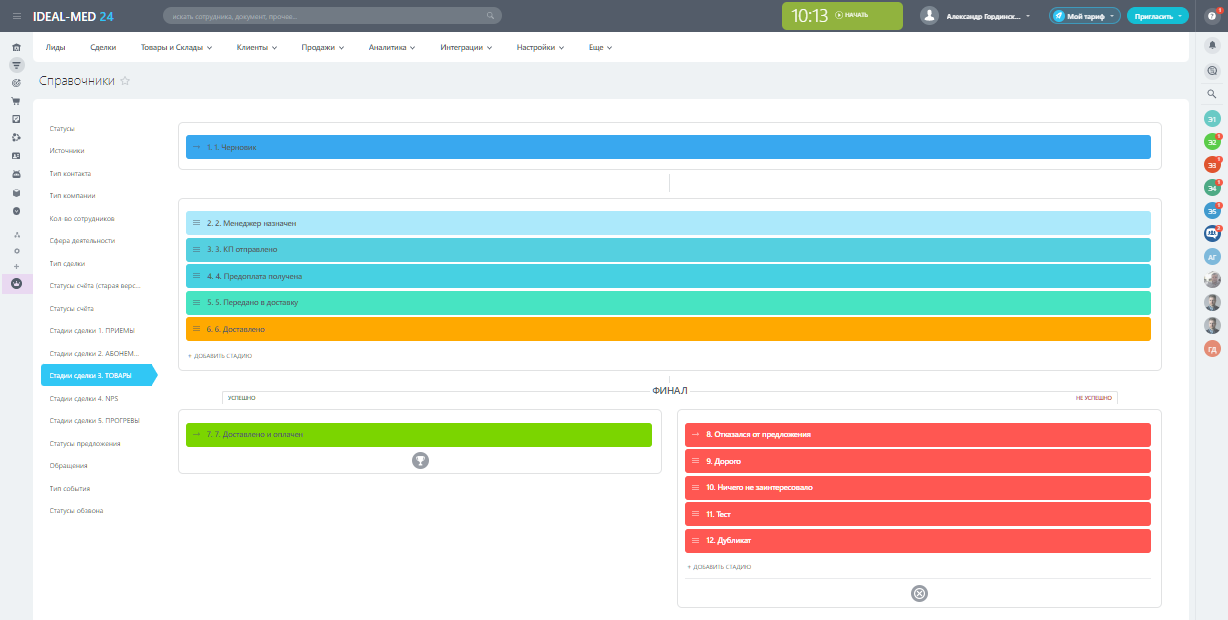This screenshot has height=620, width=1228.
Task: Click the user profile avatar in header
Action: tap(929, 16)
